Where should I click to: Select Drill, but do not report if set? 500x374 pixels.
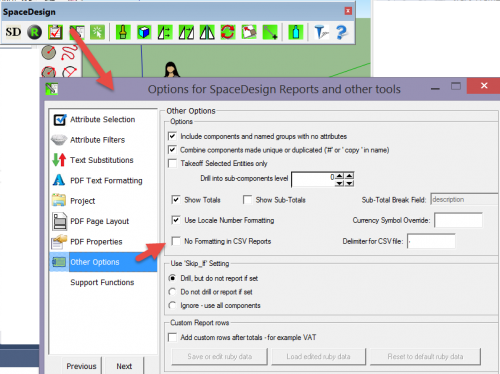(172, 278)
